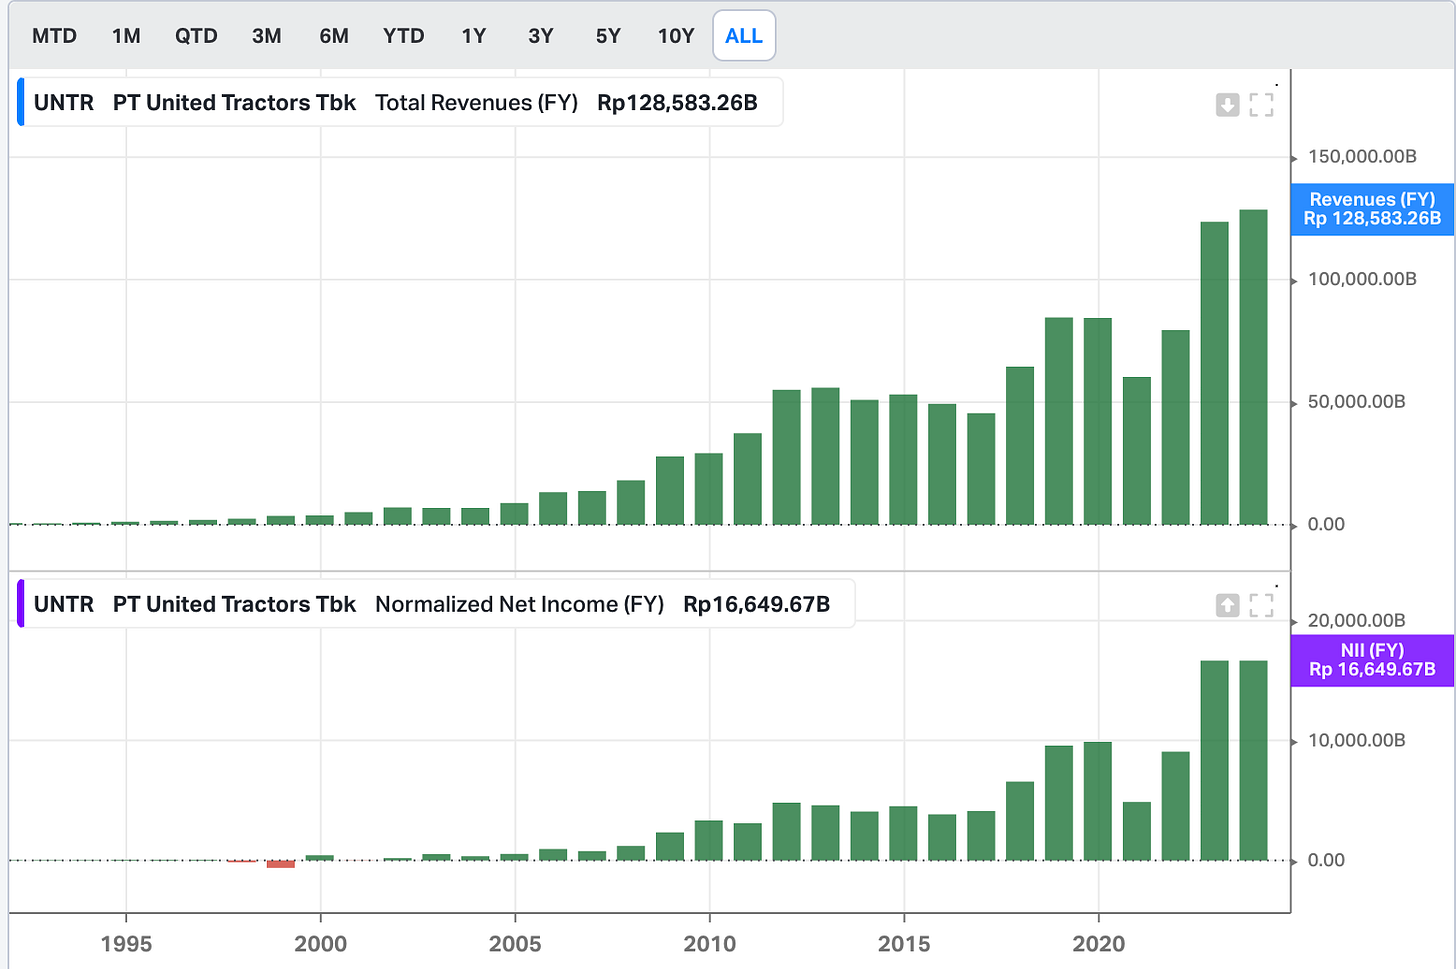
Task: Choose the 3Y time range
Action: (541, 36)
